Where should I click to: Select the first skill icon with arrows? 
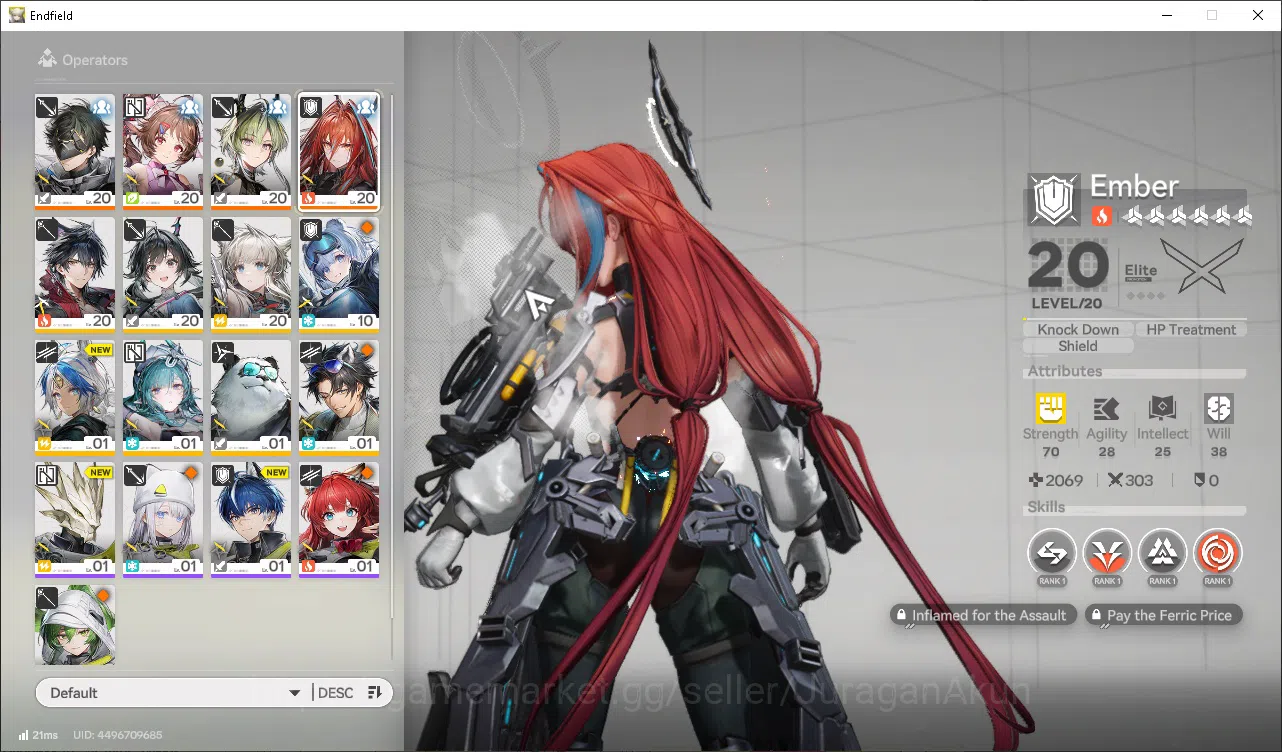[x=1052, y=552]
